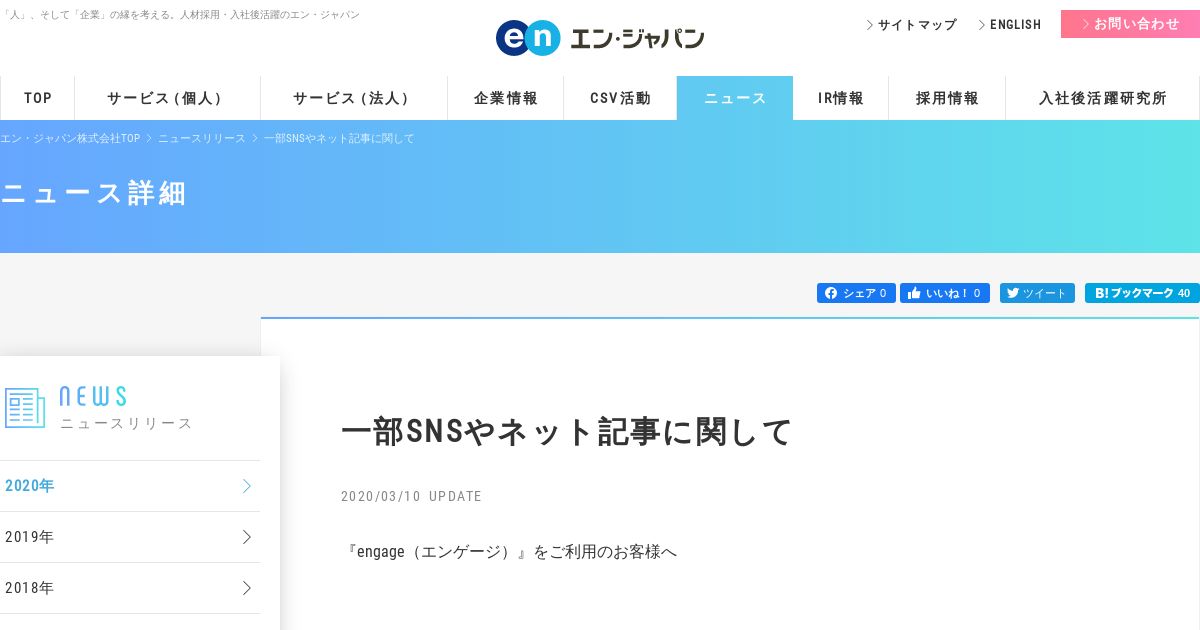This screenshot has width=1200, height=630.
Task: Open 入社後活躍研究所 navigation tab
Action: pos(1102,98)
